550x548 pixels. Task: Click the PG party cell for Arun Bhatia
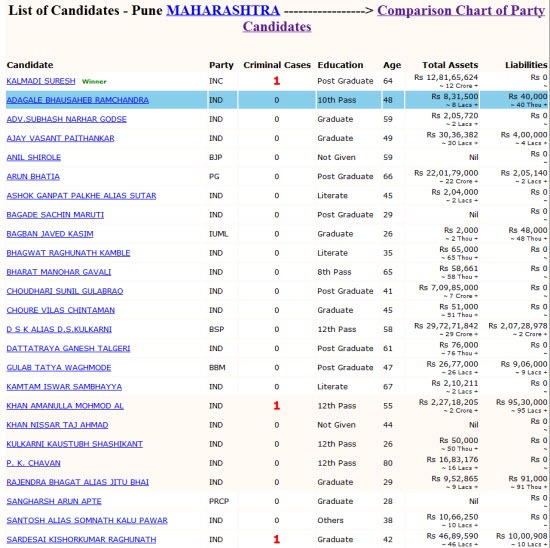[x=214, y=176]
